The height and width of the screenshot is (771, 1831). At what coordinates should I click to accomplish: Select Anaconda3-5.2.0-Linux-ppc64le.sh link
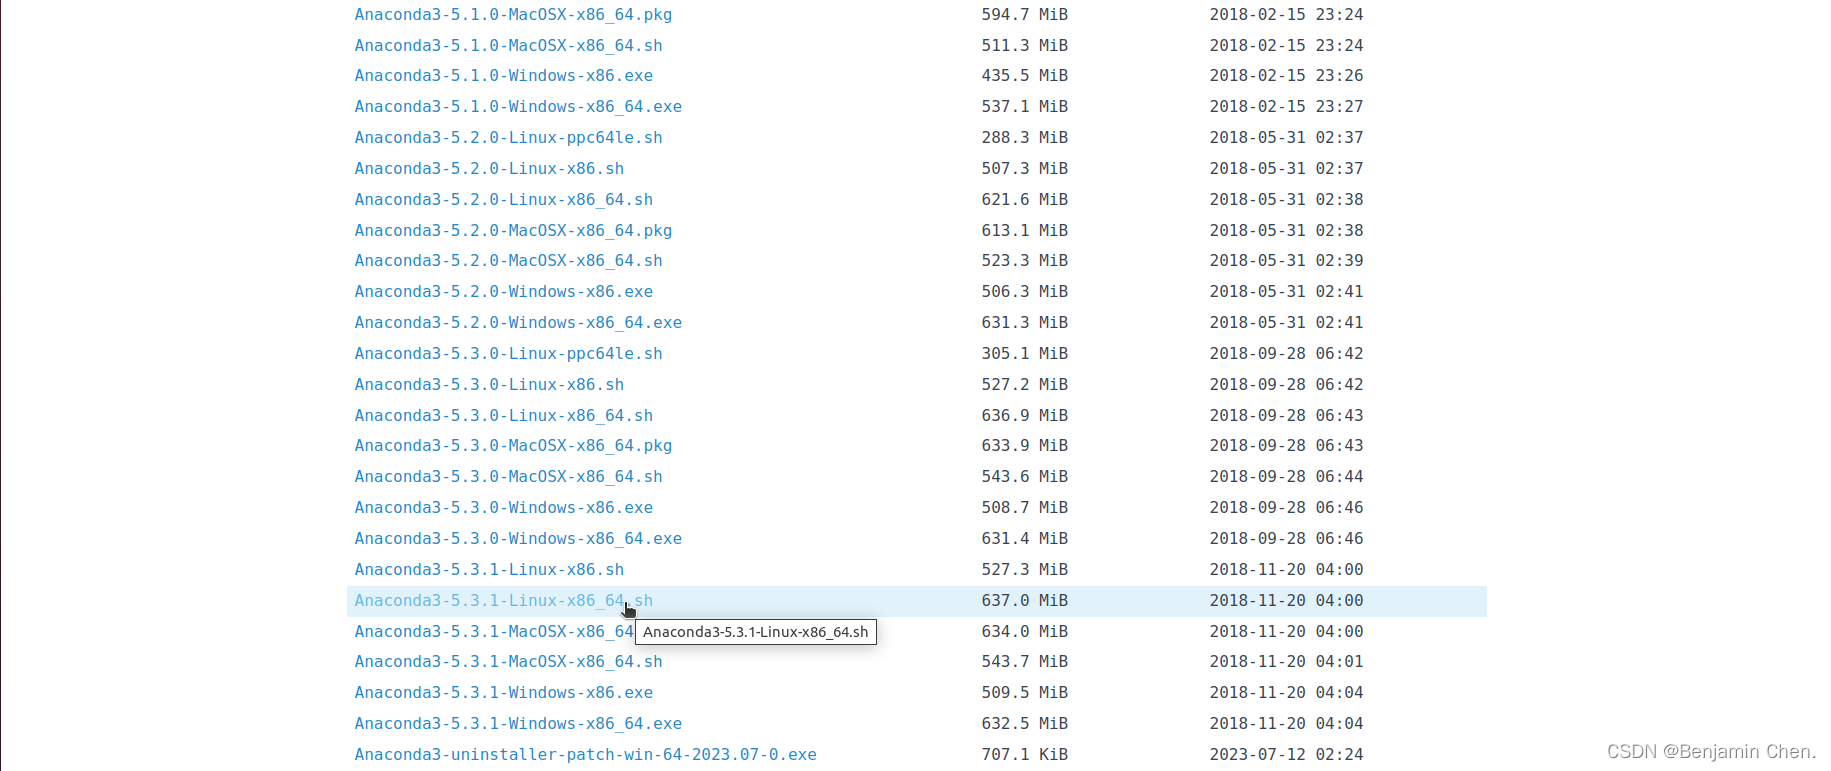tap(508, 138)
